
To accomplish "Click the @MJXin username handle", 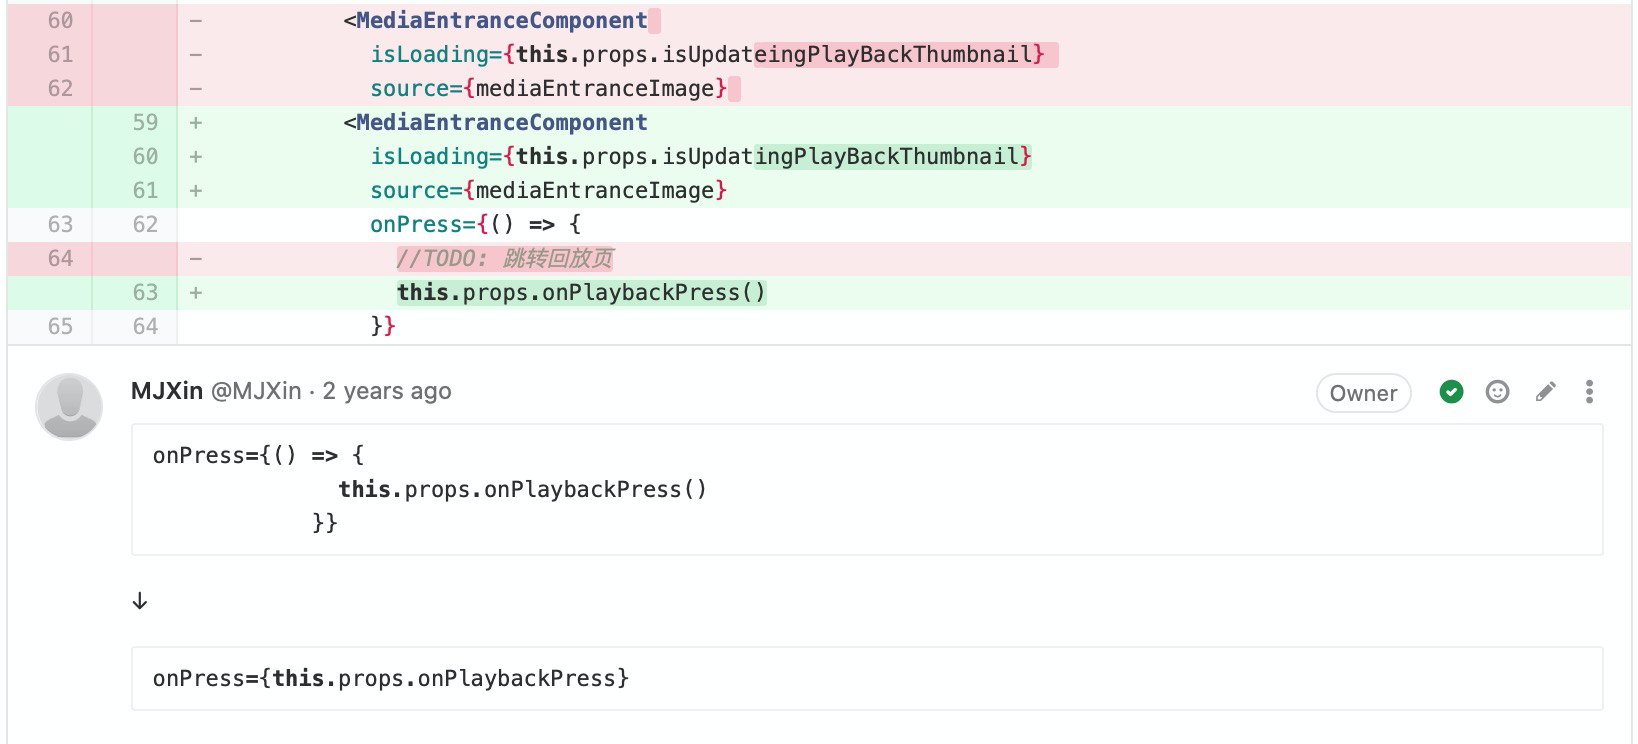I will coord(256,391).
